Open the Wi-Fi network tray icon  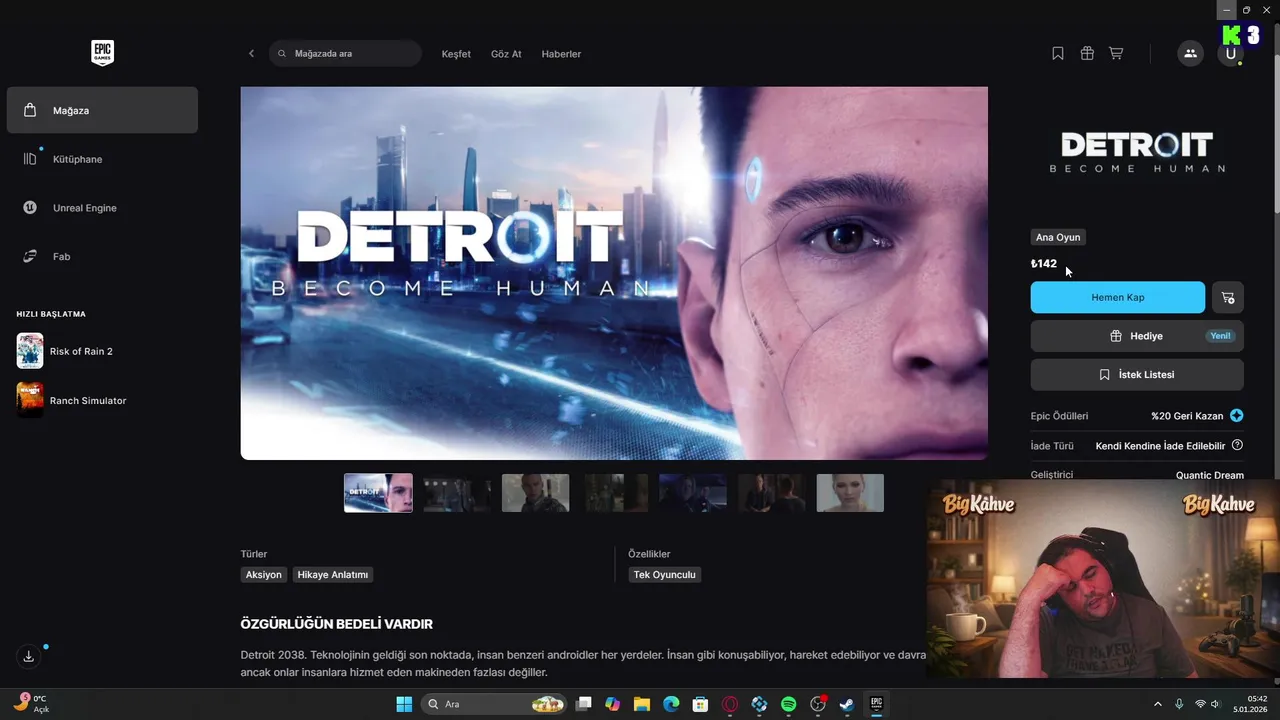(1200, 704)
